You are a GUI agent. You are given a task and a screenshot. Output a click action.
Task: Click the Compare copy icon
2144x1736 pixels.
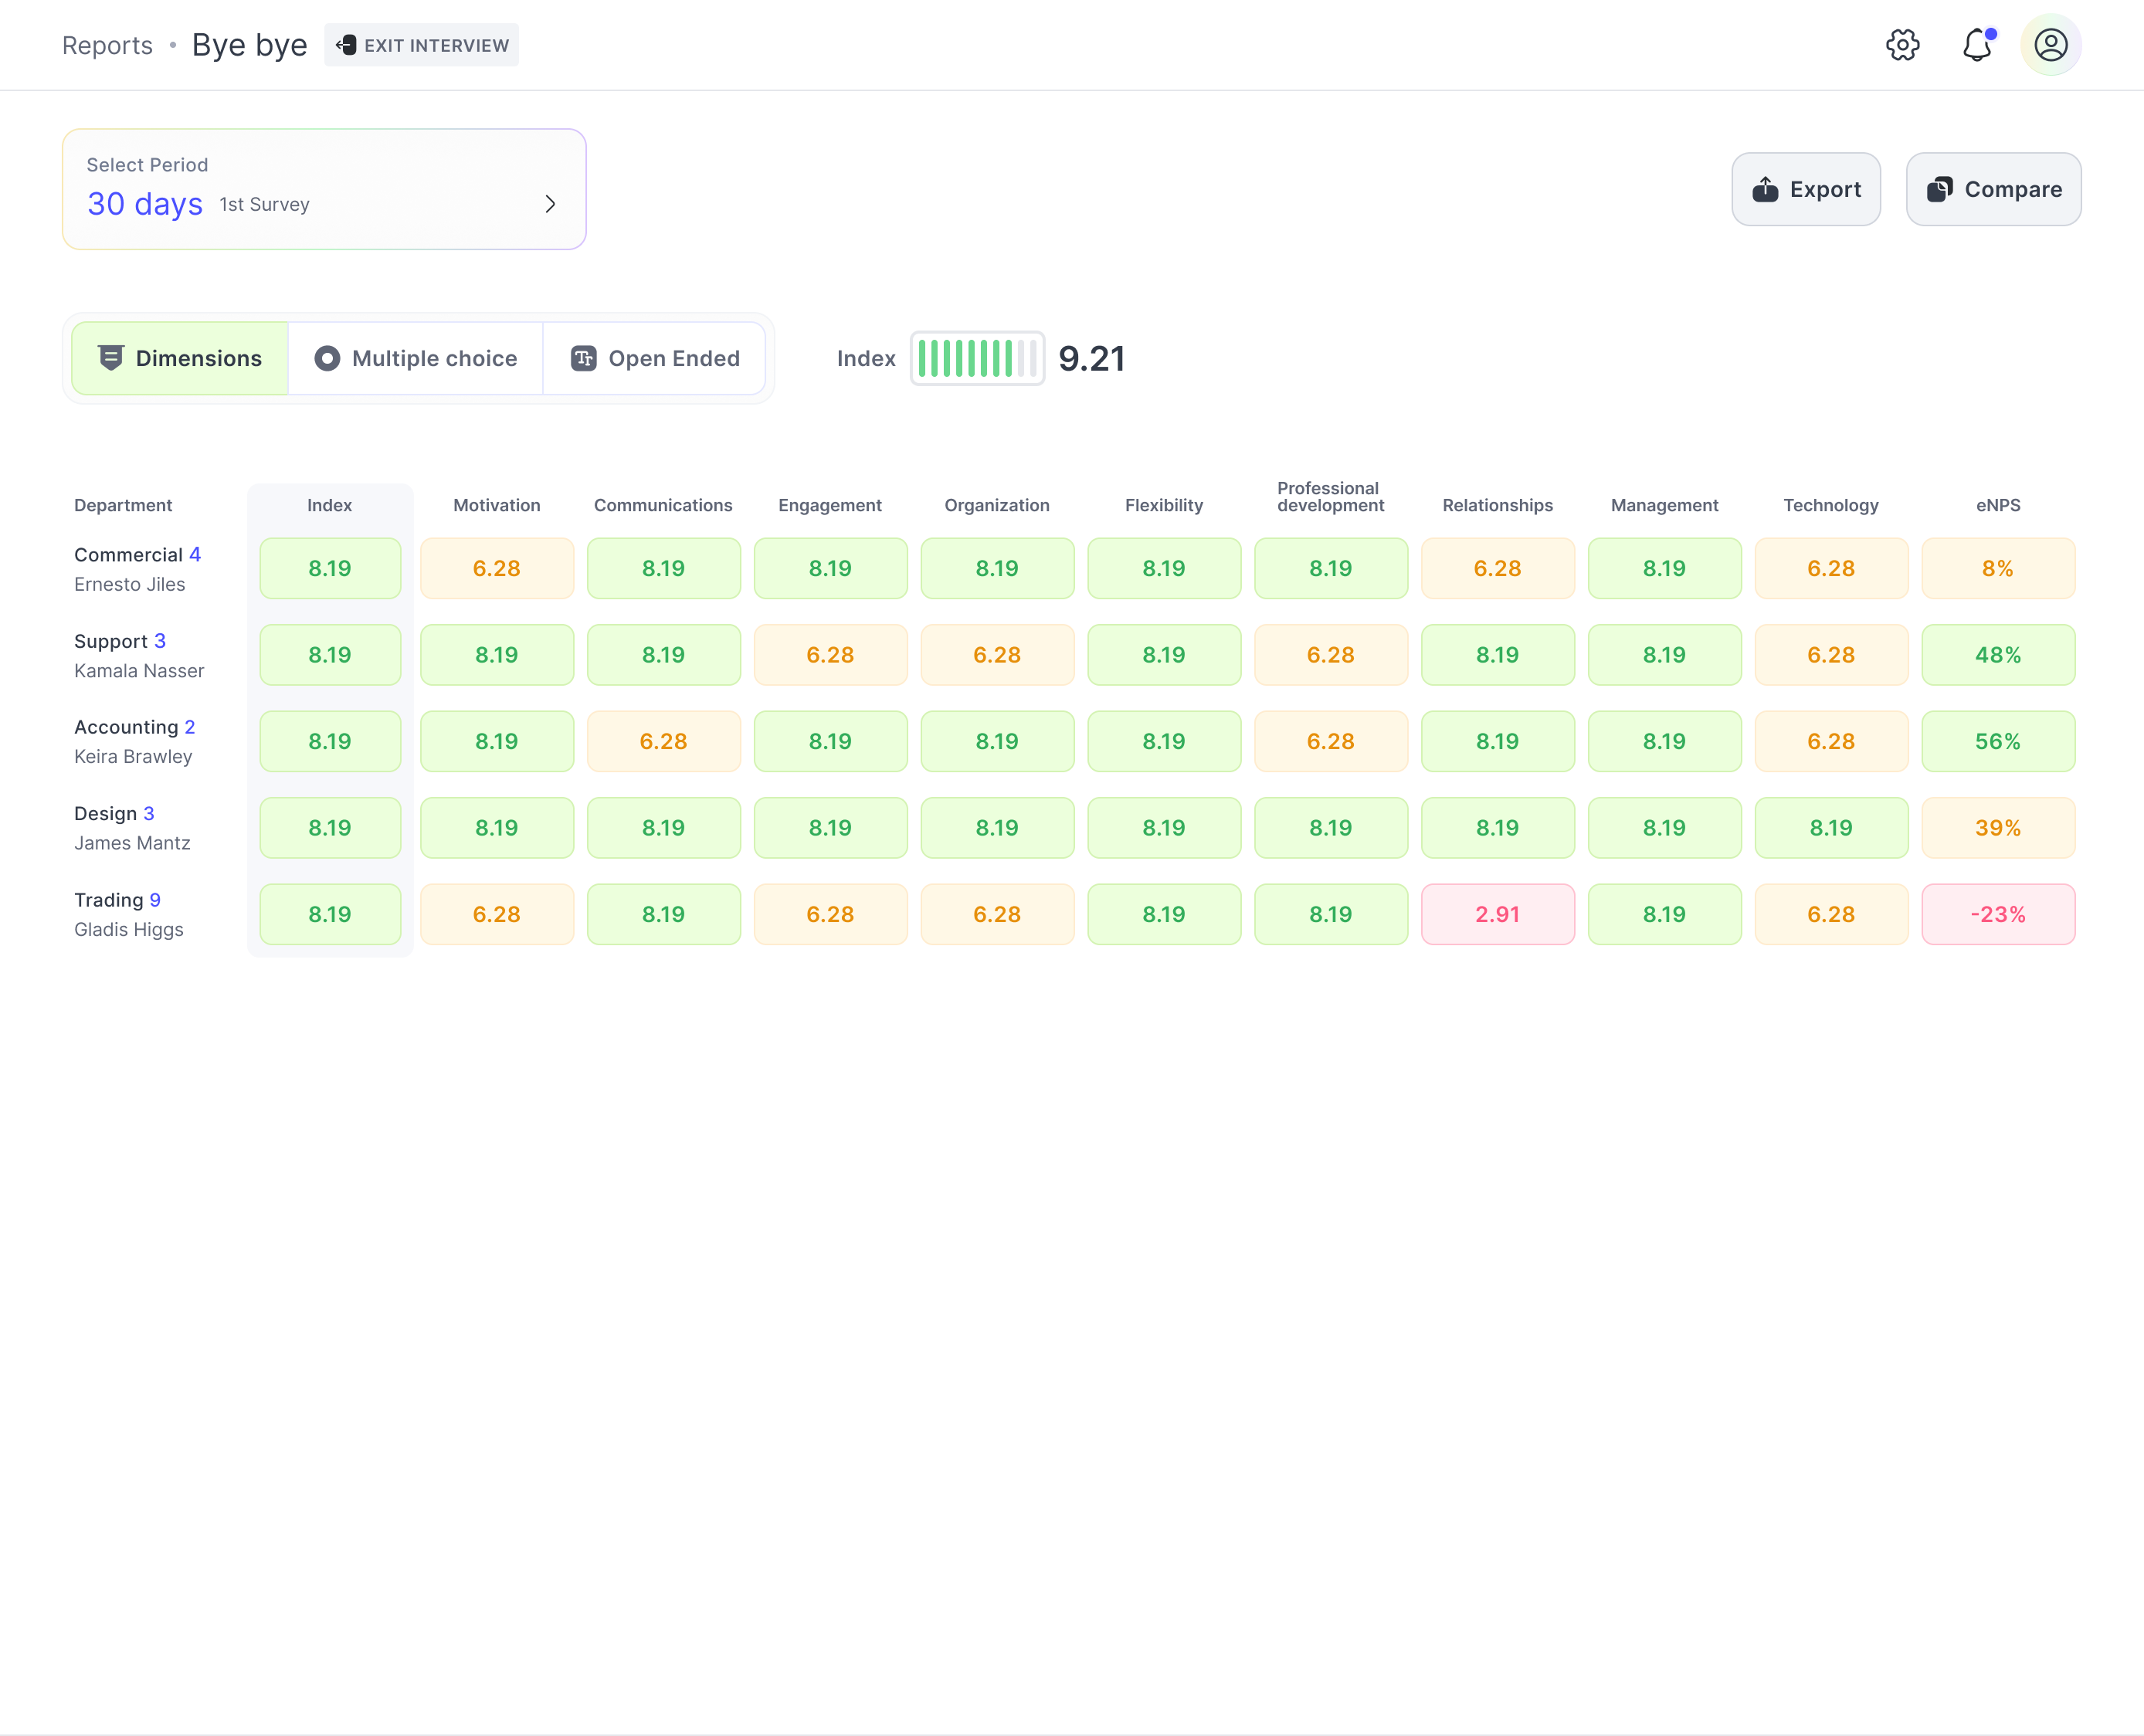pos(1939,189)
